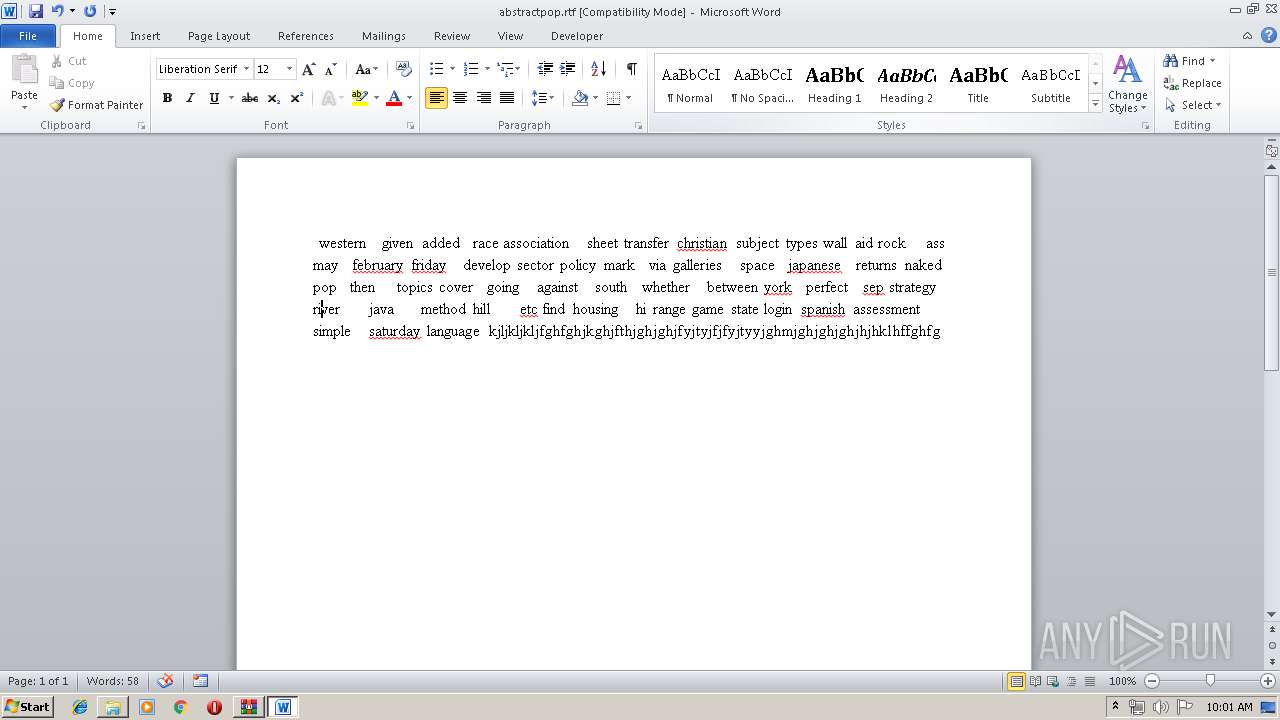This screenshot has width=1280, height=720.
Task: Switch to the Developer tab
Action: [577, 35]
